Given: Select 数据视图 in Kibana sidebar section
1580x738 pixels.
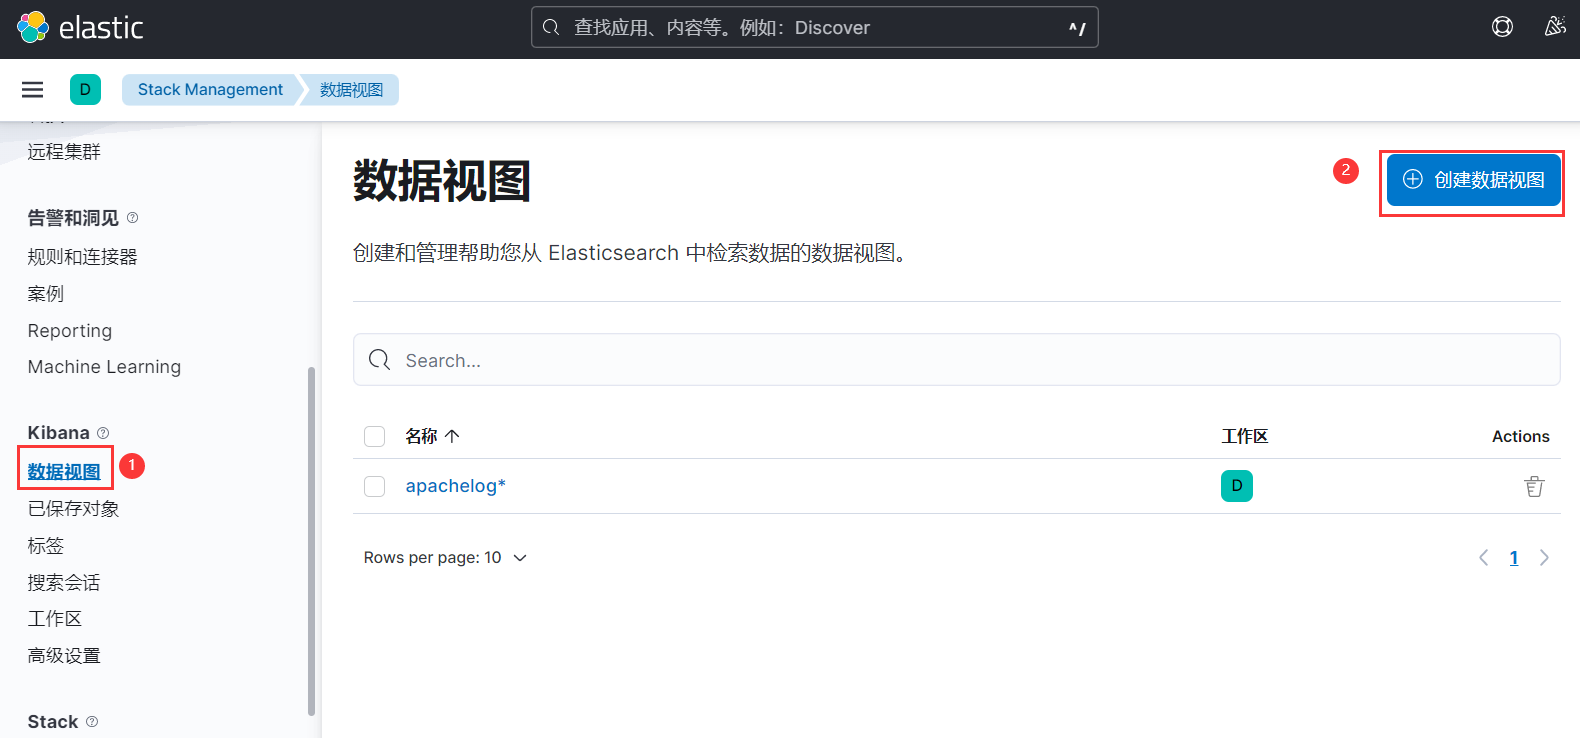Looking at the screenshot, I should click(64, 472).
